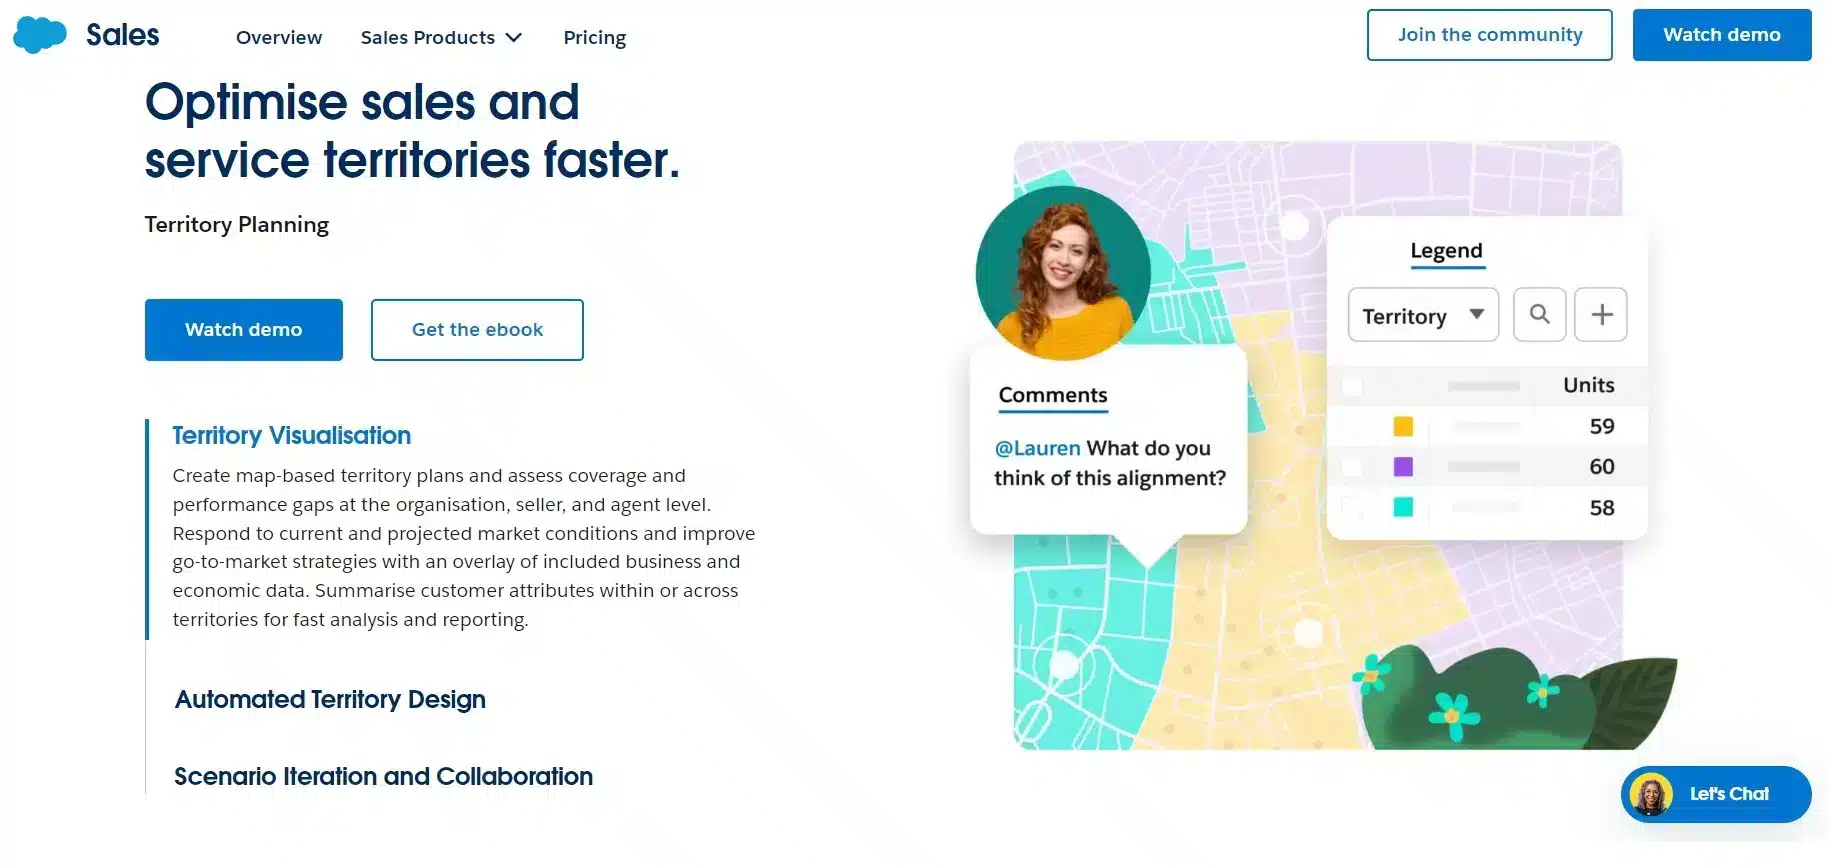This screenshot has height=866, width=1830.
Task: Click the teal swatch beside 58
Action: click(x=1403, y=508)
